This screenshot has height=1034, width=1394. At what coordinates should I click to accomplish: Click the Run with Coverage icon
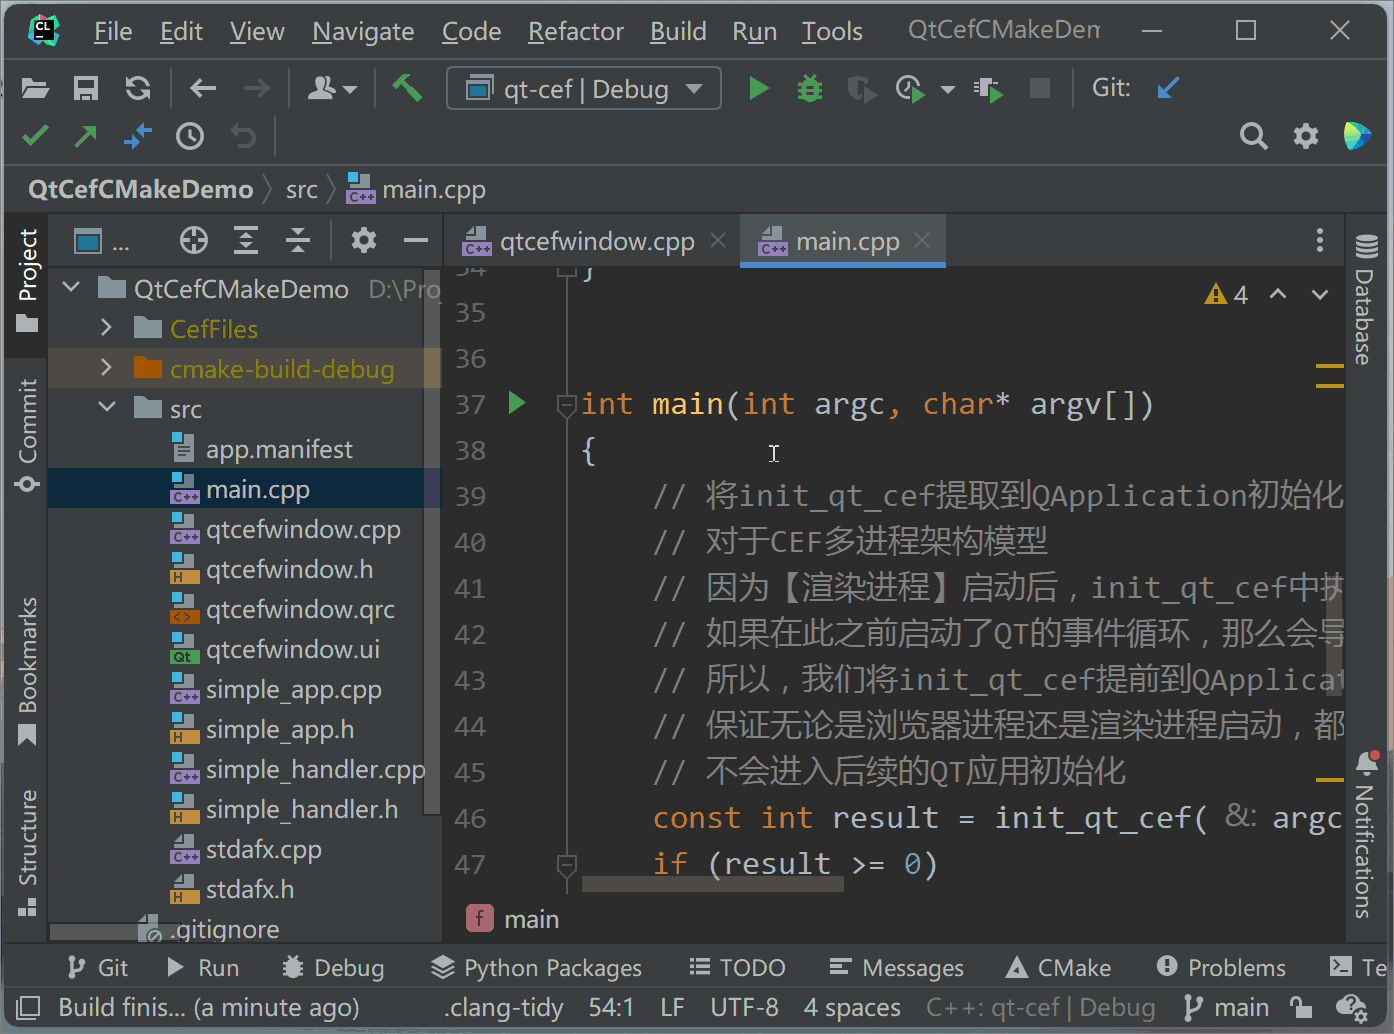(861, 89)
